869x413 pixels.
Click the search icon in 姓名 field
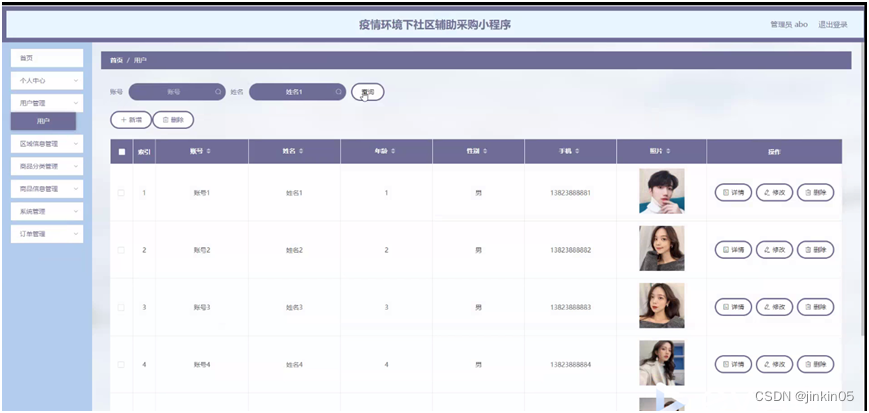click(338, 92)
